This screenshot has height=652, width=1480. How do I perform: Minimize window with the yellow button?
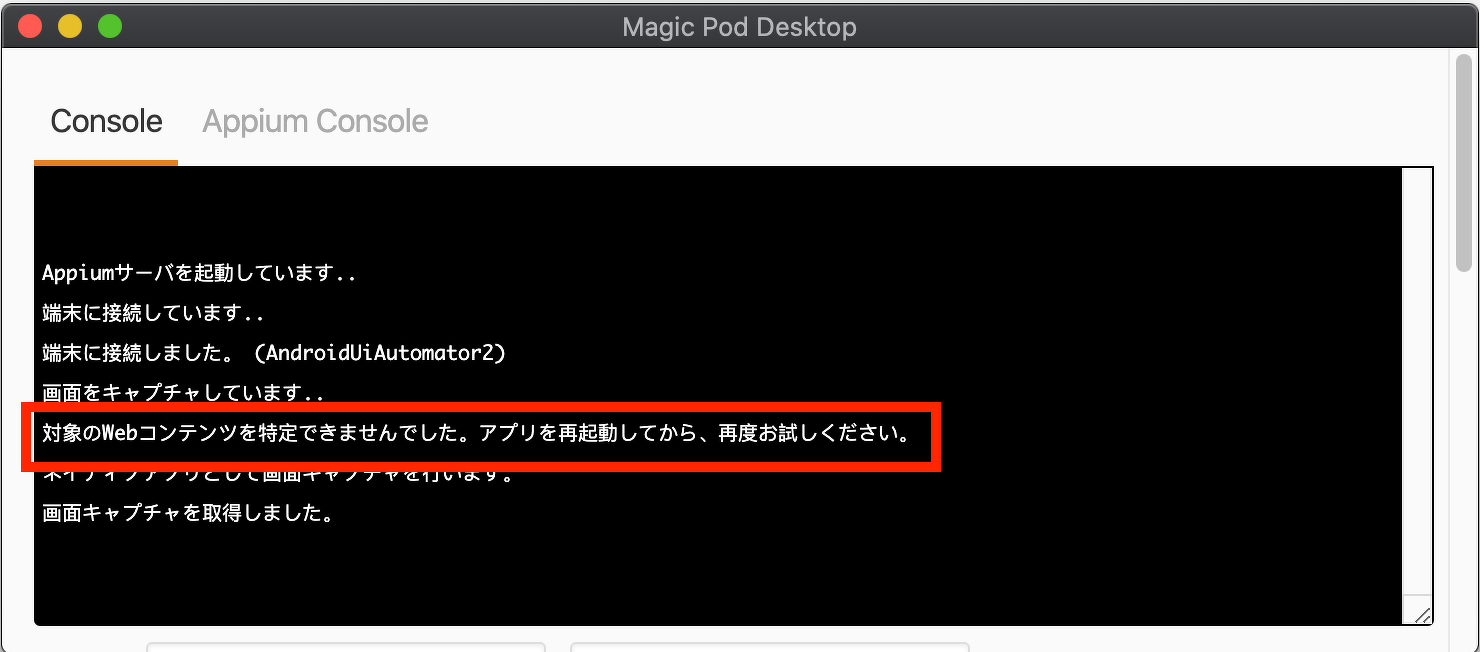pyautogui.click(x=70, y=26)
